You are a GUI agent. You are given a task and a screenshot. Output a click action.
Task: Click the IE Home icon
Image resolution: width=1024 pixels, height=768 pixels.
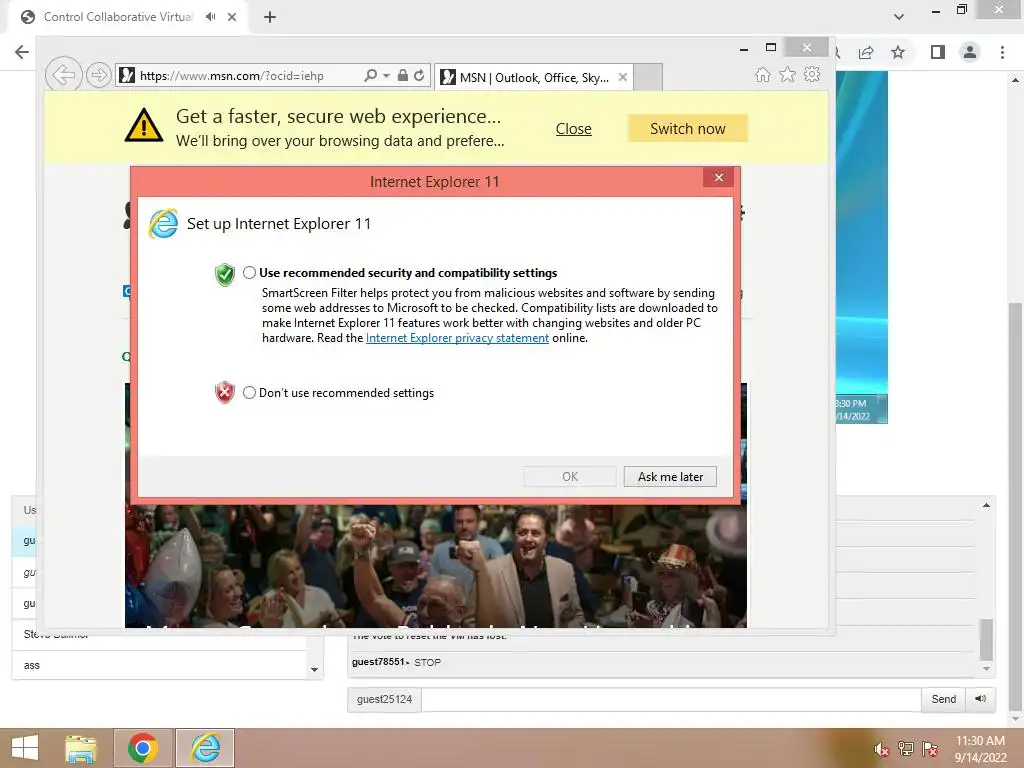click(762, 74)
